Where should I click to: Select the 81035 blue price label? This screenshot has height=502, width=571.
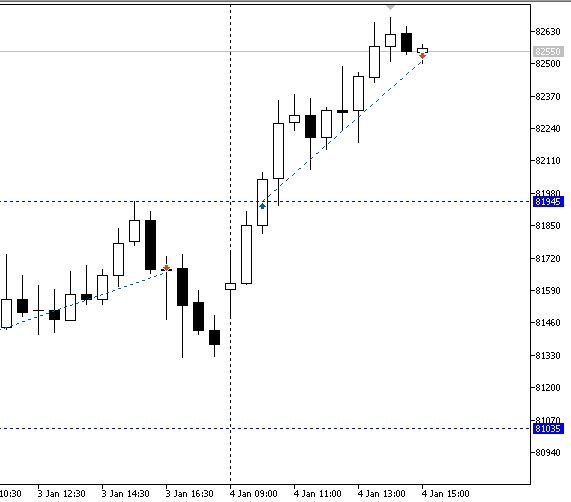pyautogui.click(x=548, y=428)
